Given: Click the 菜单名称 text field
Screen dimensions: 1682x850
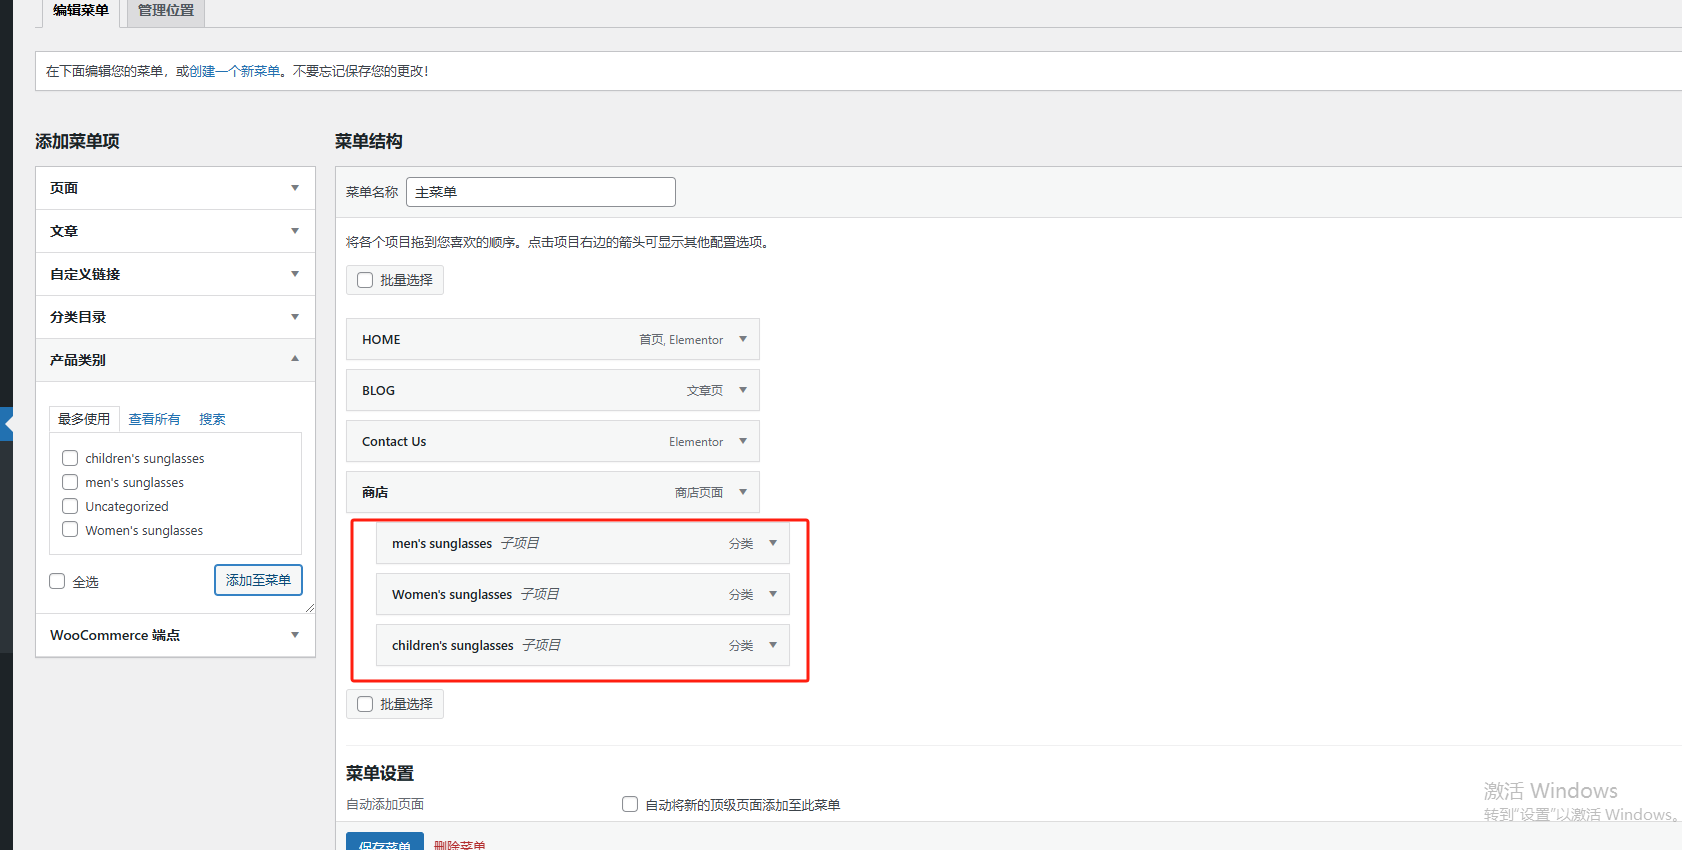Looking at the screenshot, I should click(x=540, y=192).
